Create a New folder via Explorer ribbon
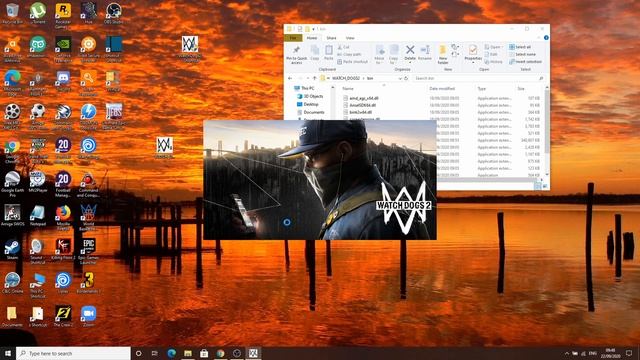Viewport: 640px width, 360px height. (x=443, y=55)
